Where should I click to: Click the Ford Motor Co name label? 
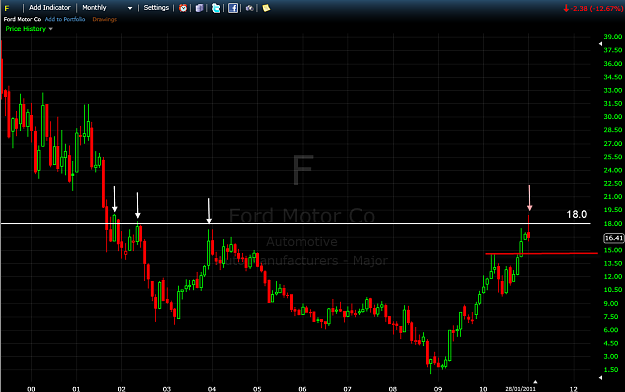22,19
